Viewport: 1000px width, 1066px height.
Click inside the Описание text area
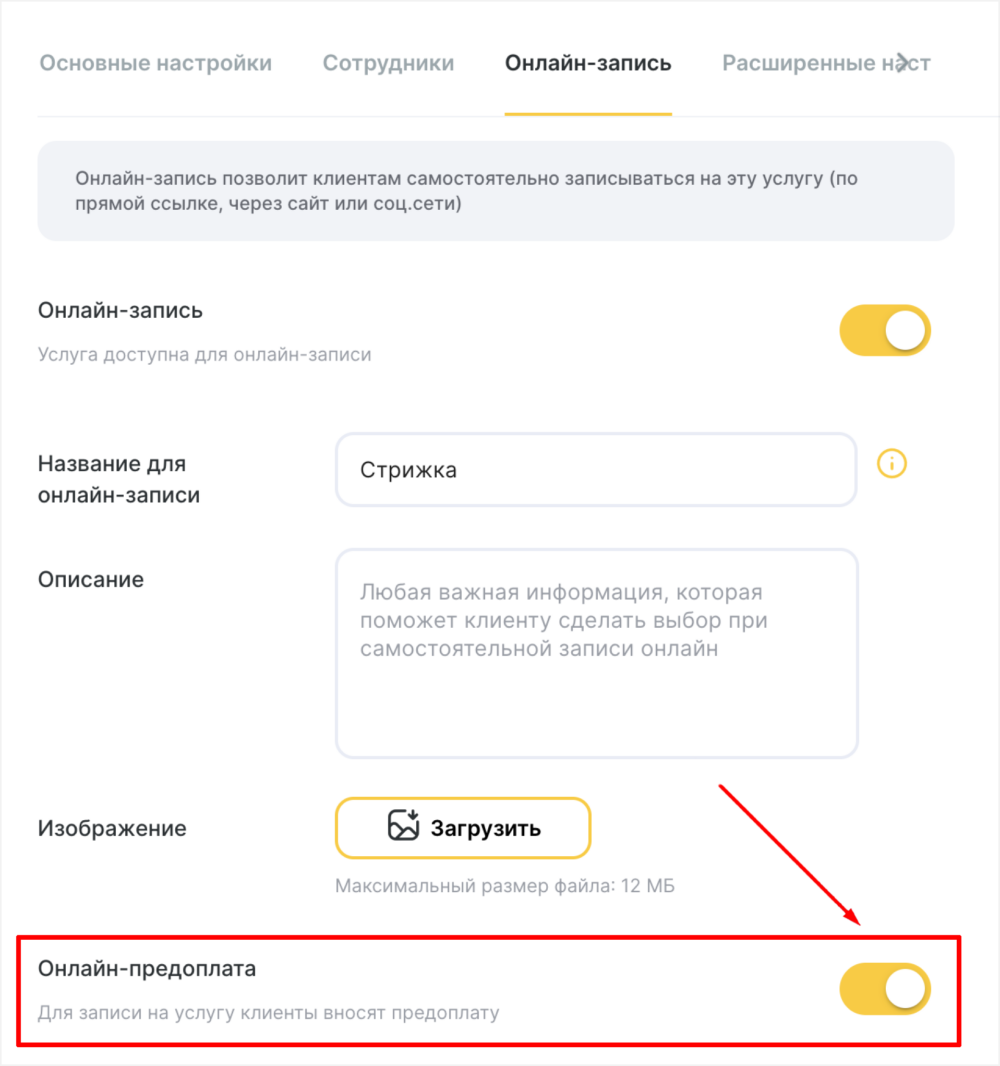click(597, 653)
